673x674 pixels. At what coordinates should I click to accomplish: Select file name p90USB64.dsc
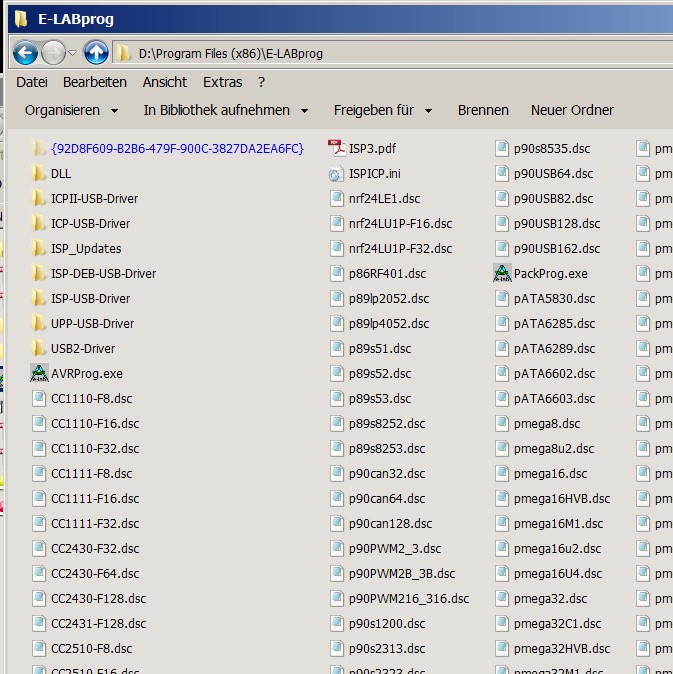pos(553,174)
